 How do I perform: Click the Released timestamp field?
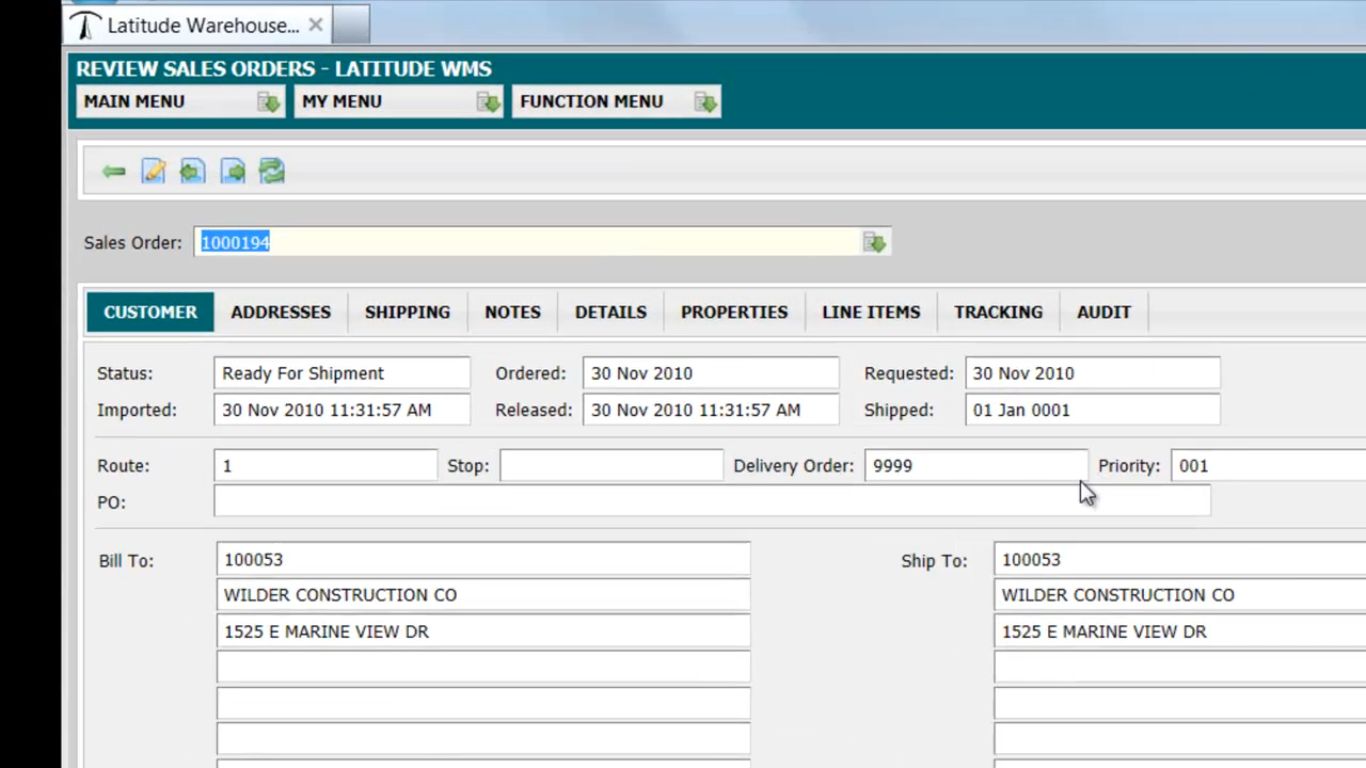[x=711, y=410]
